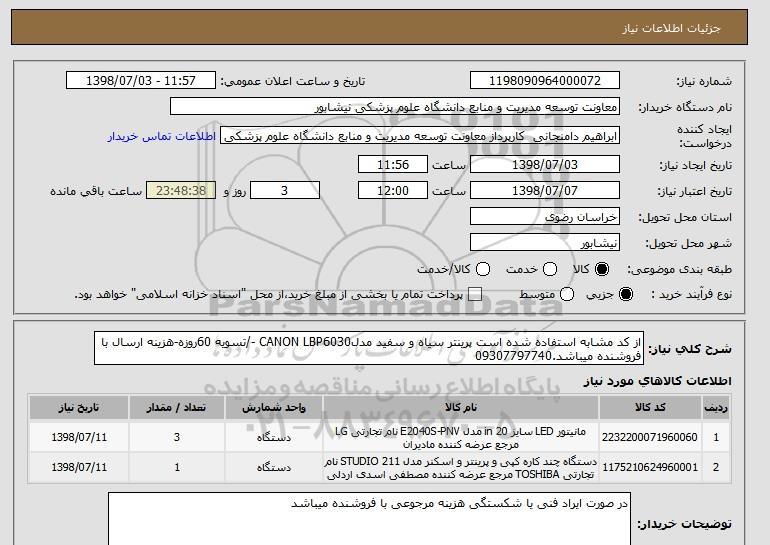Viewport: 770px width, 545px height.
Task: Click the کد کالا column header
Action: (x=650, y=408)
